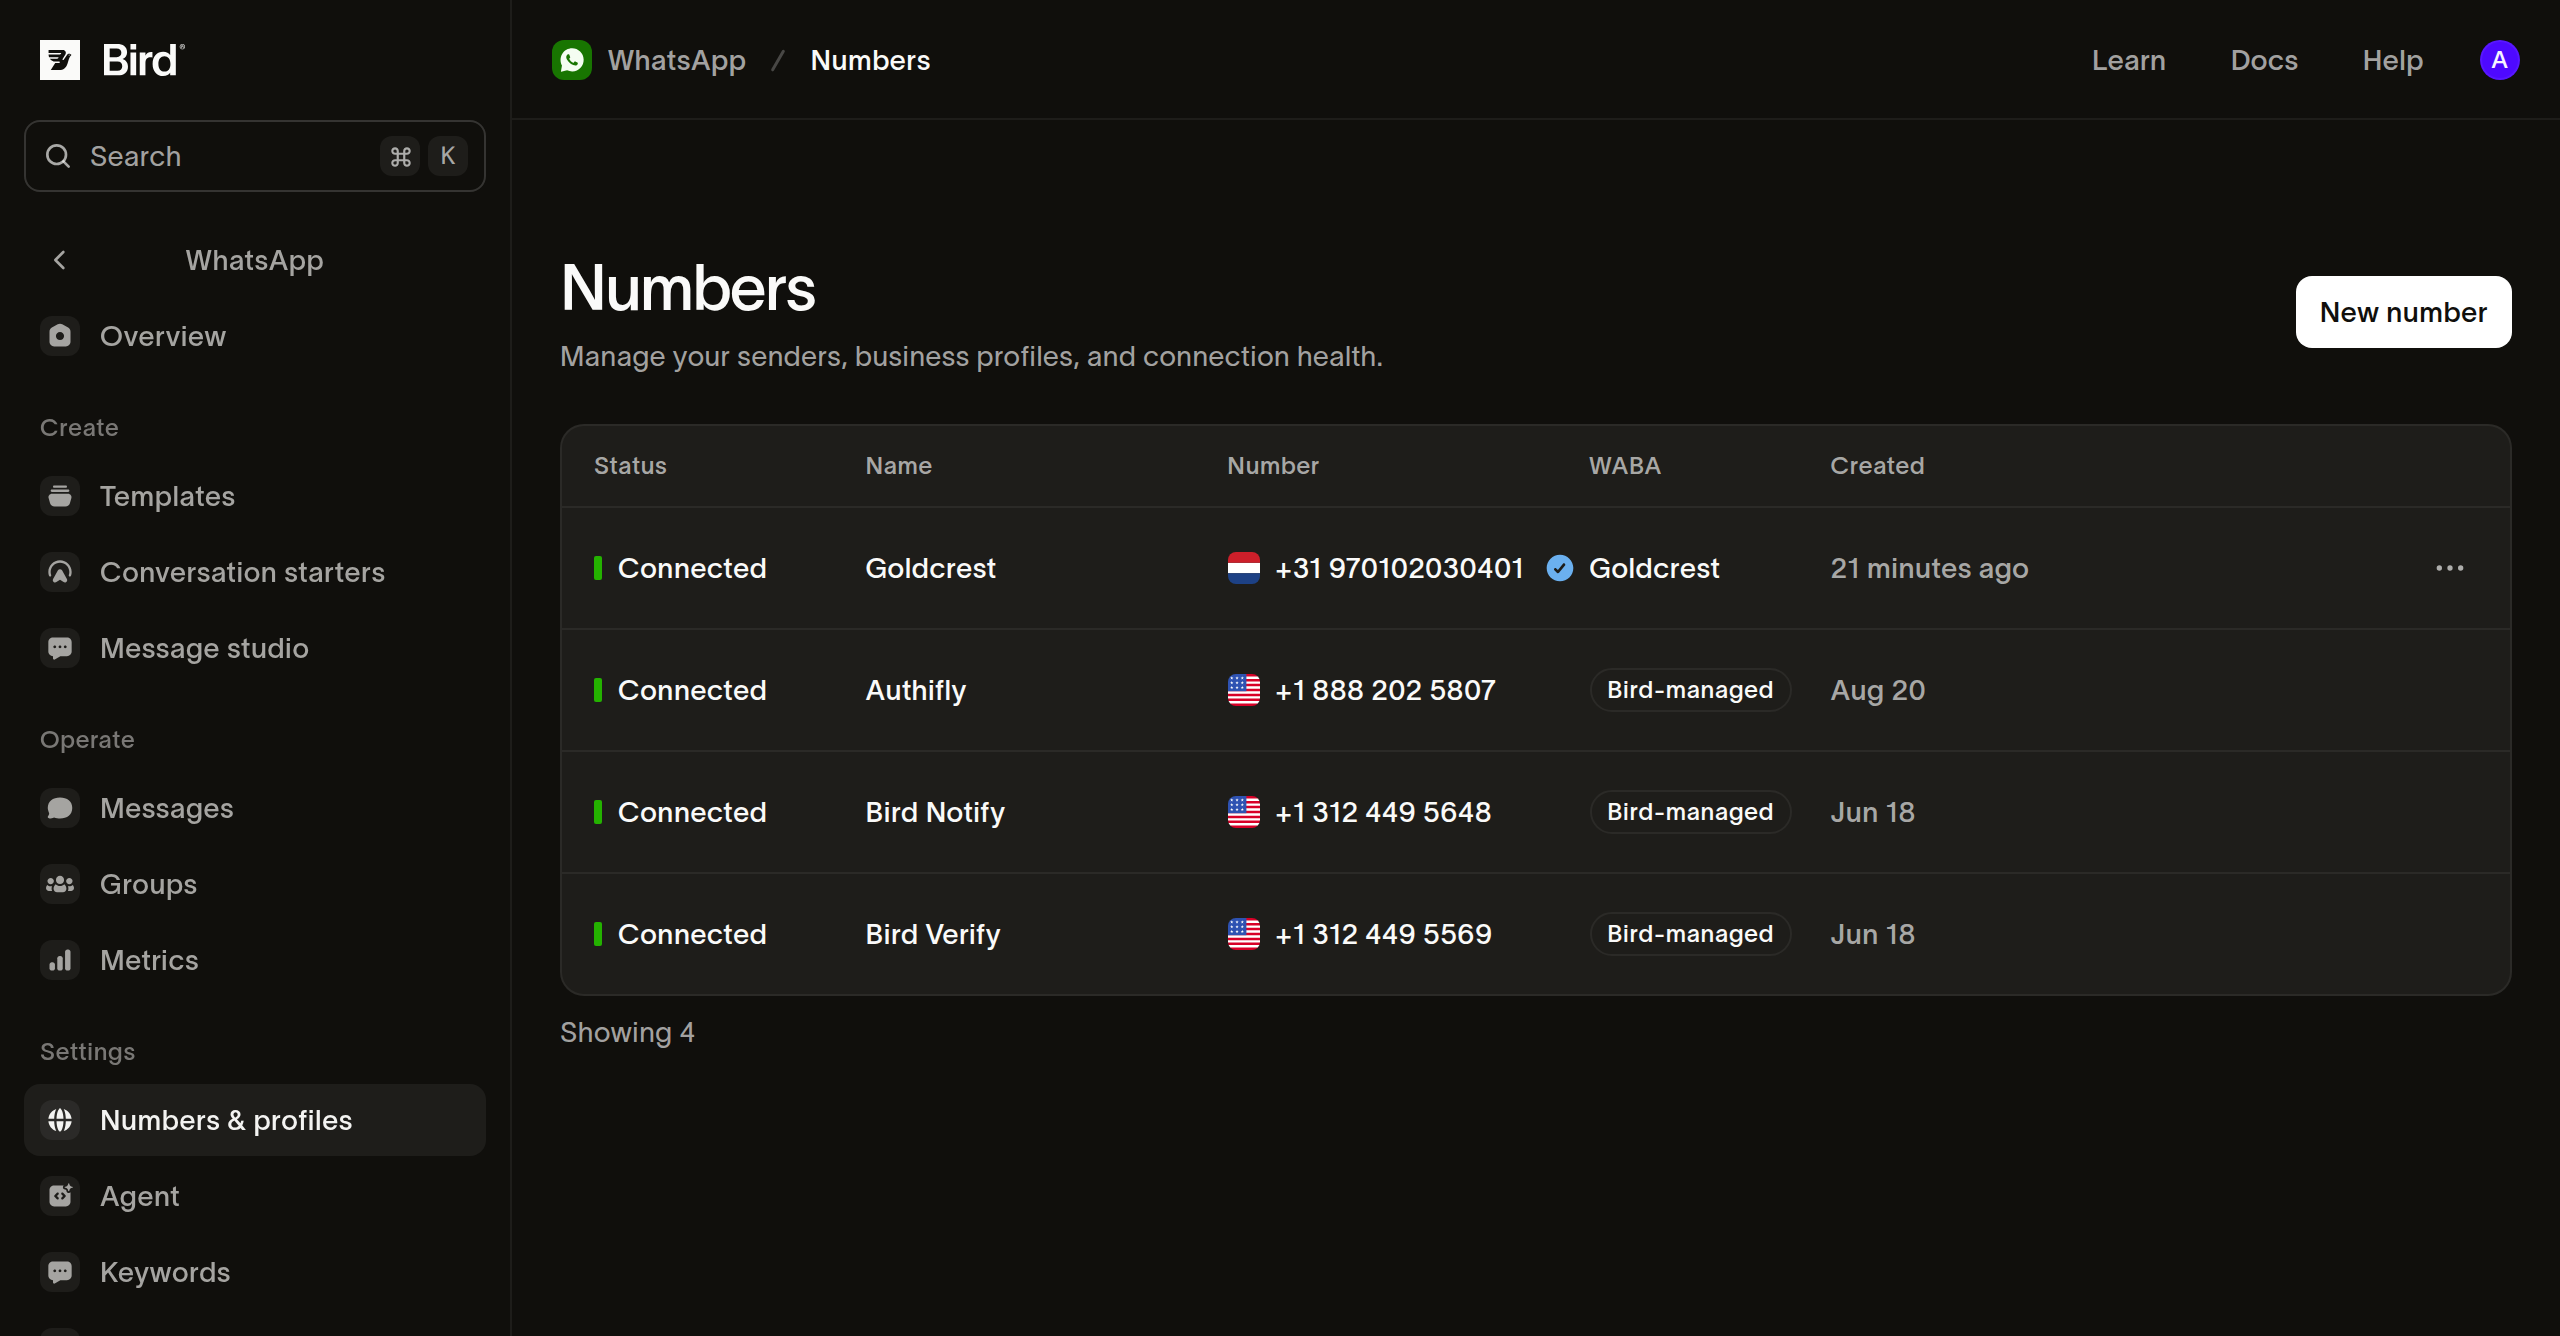
Task: Click the WhatsApp sidebar section title
Action: 254,260
